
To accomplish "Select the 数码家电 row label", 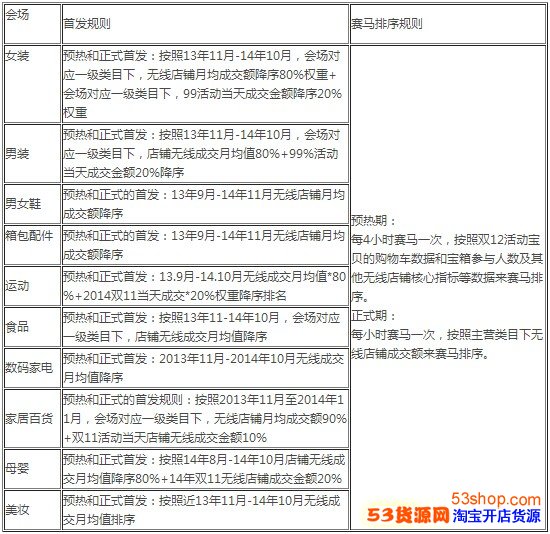I will pos(29,368).
